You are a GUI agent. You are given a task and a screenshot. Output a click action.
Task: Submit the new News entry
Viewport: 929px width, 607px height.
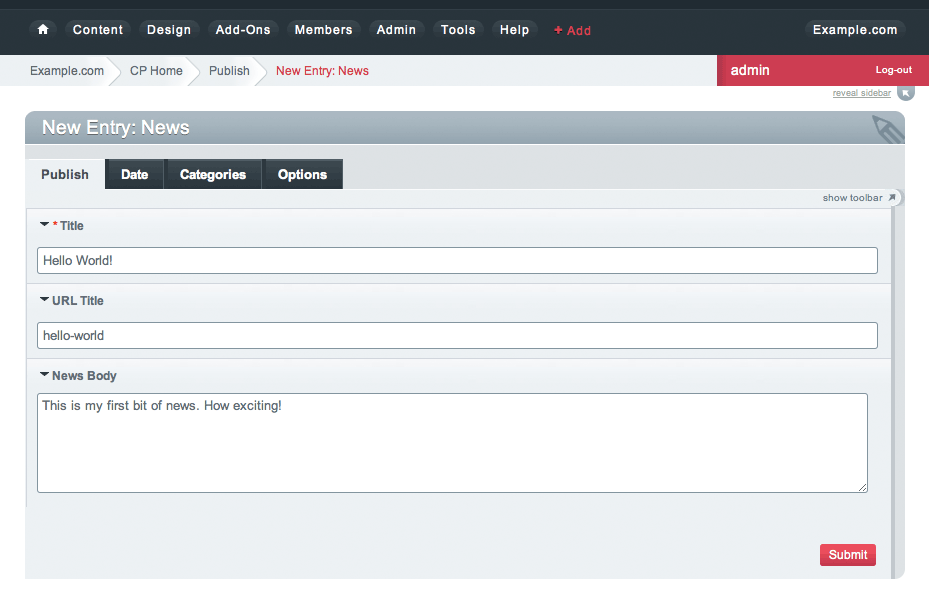tap(847, 554)
